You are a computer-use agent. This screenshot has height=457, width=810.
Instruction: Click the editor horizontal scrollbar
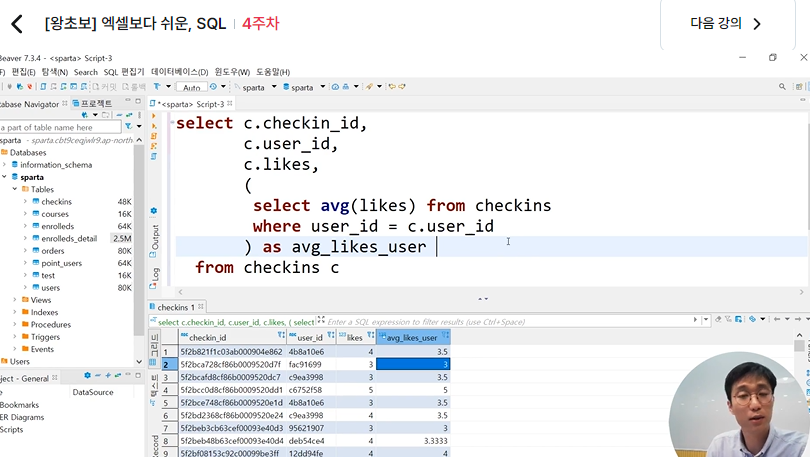tap(491, 292)
